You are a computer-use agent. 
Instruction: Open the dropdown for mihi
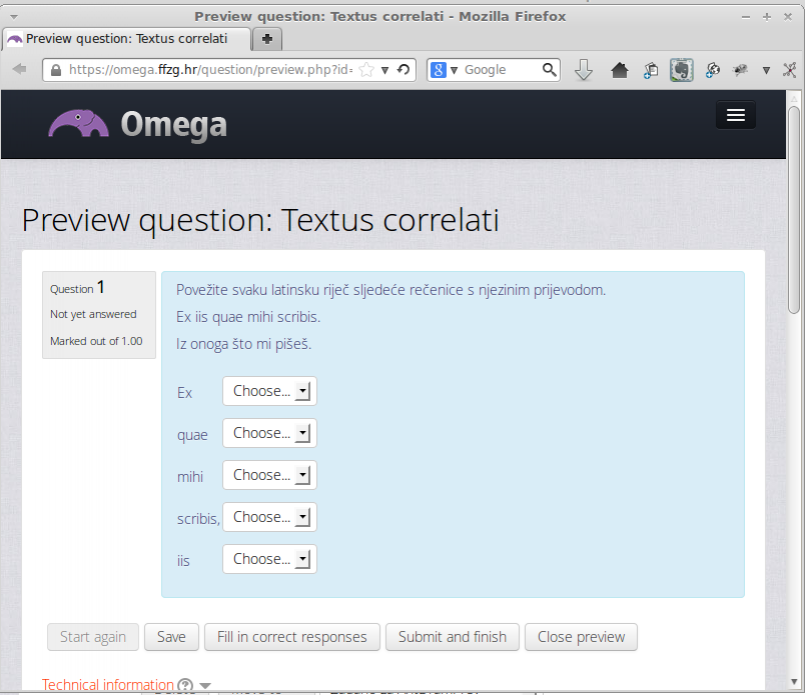(270, 475)
